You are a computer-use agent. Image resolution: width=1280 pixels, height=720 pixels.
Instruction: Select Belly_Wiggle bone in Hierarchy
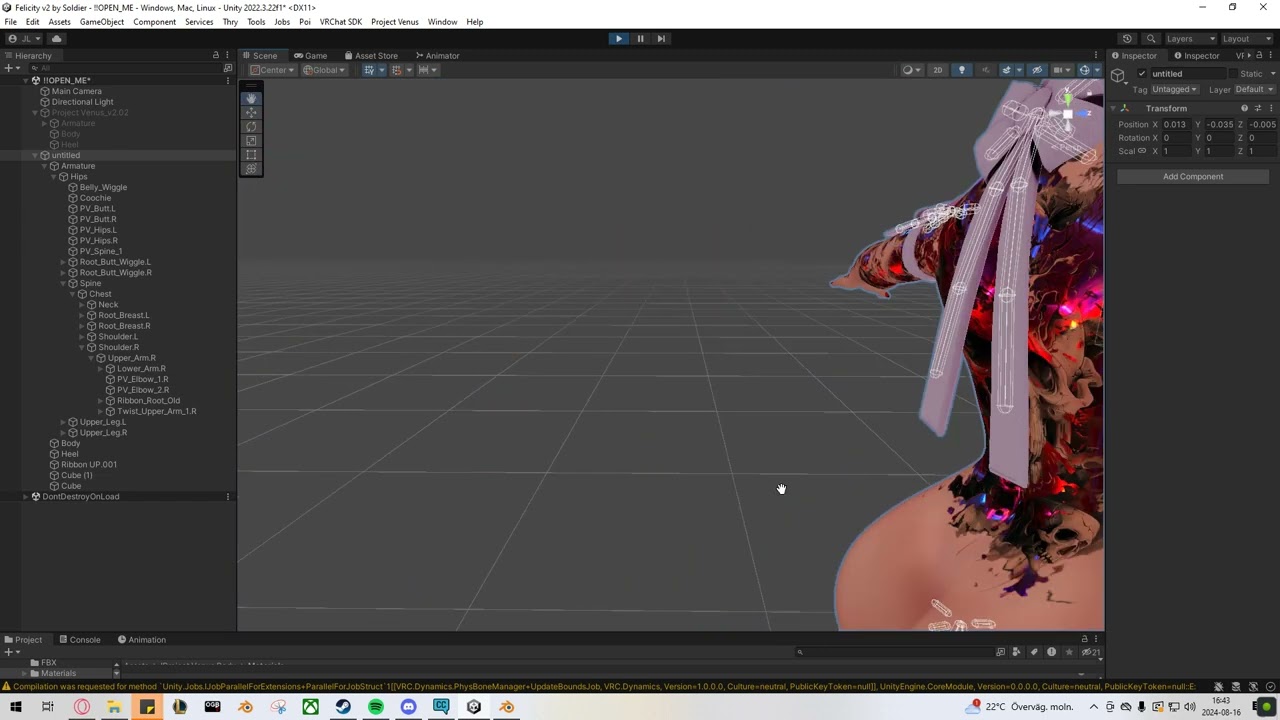(x=103, y=187)
